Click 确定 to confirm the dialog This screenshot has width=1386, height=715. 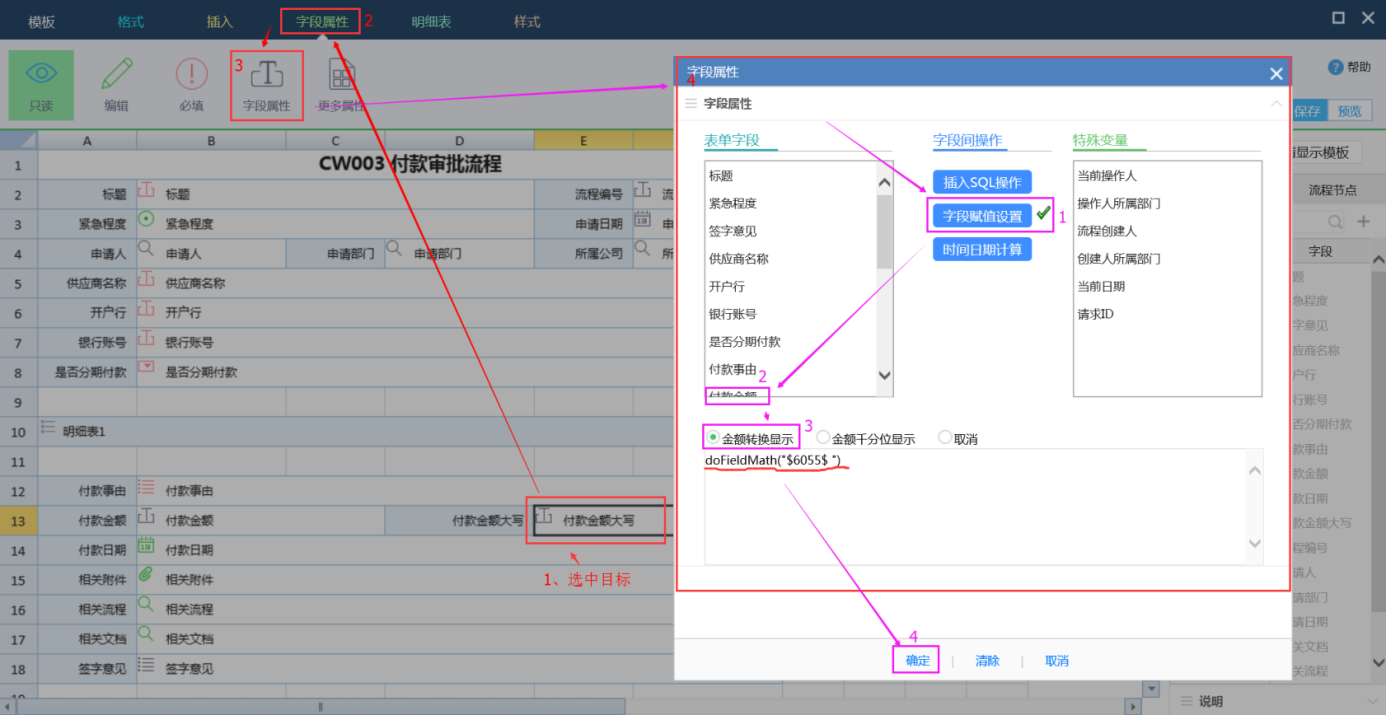pyautogui.click(x=917, y=661)
